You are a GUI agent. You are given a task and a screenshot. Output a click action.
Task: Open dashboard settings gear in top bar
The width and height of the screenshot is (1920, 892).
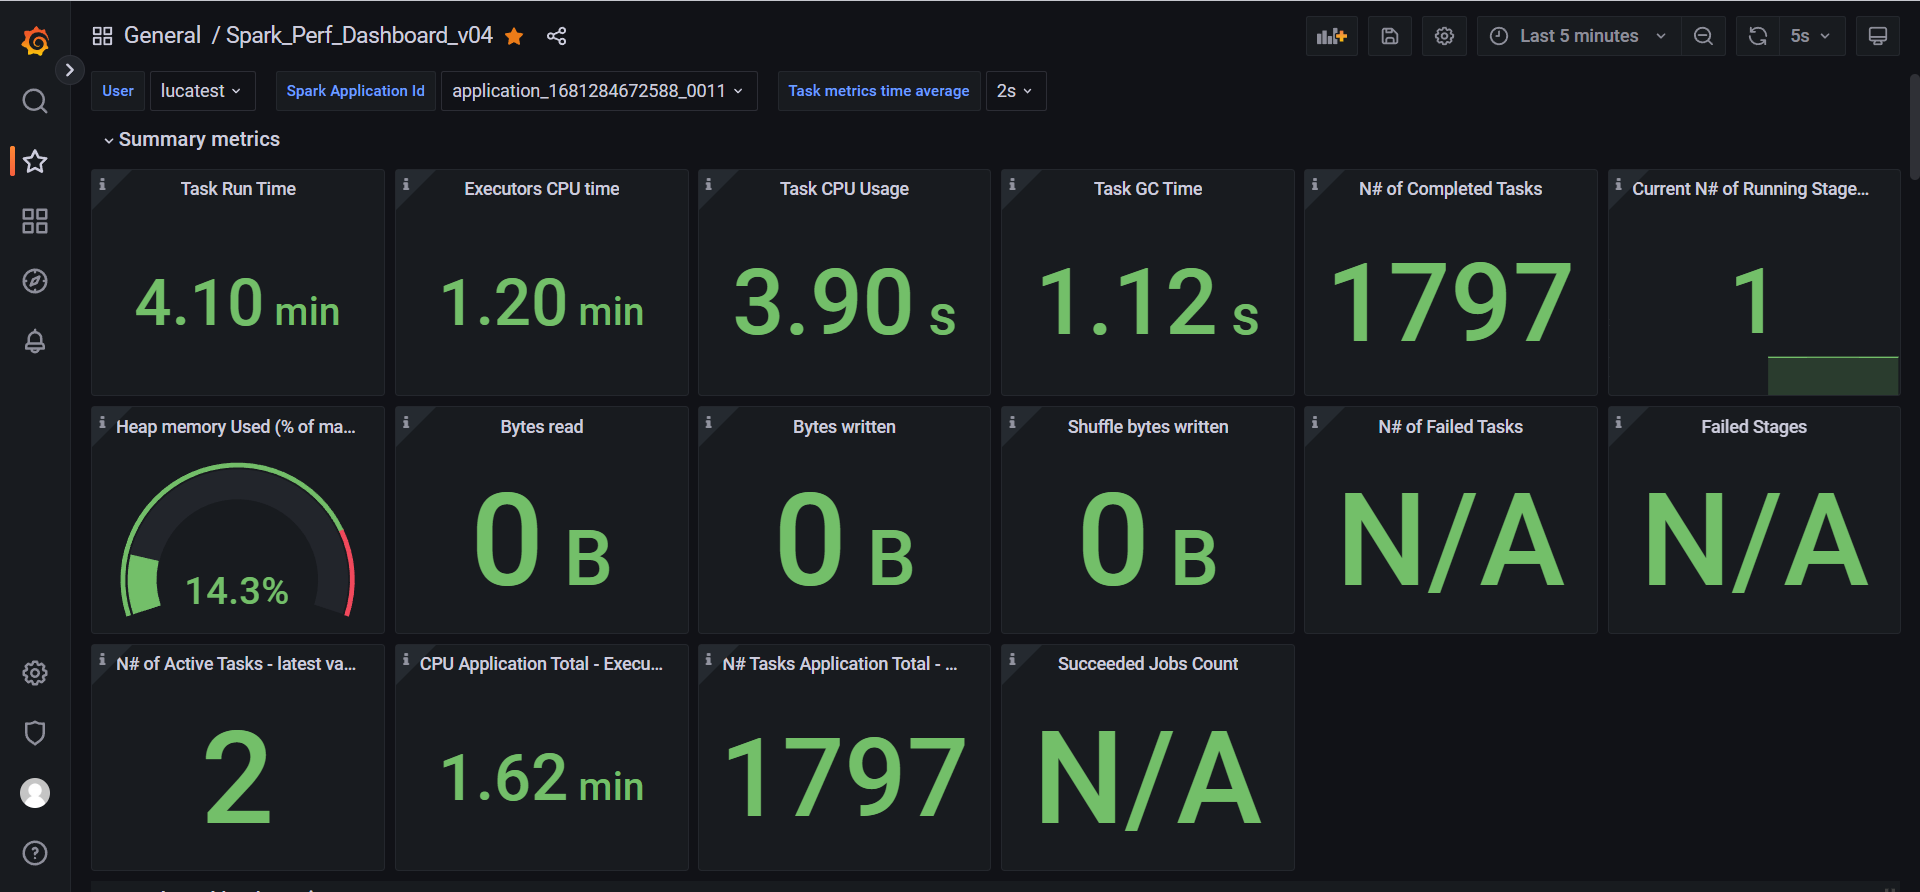click(x=1444, y=36)
